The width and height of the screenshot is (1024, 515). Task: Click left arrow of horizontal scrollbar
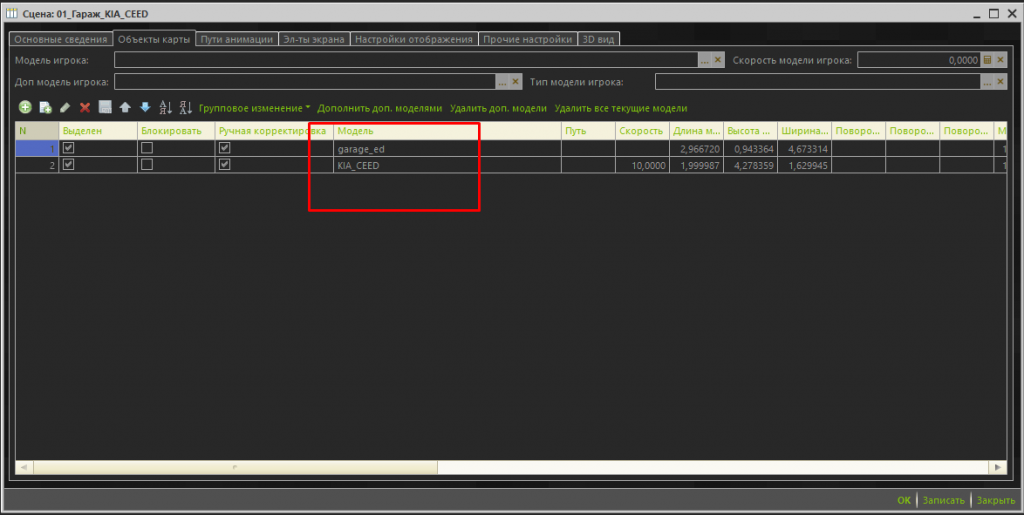coord(24,467)
